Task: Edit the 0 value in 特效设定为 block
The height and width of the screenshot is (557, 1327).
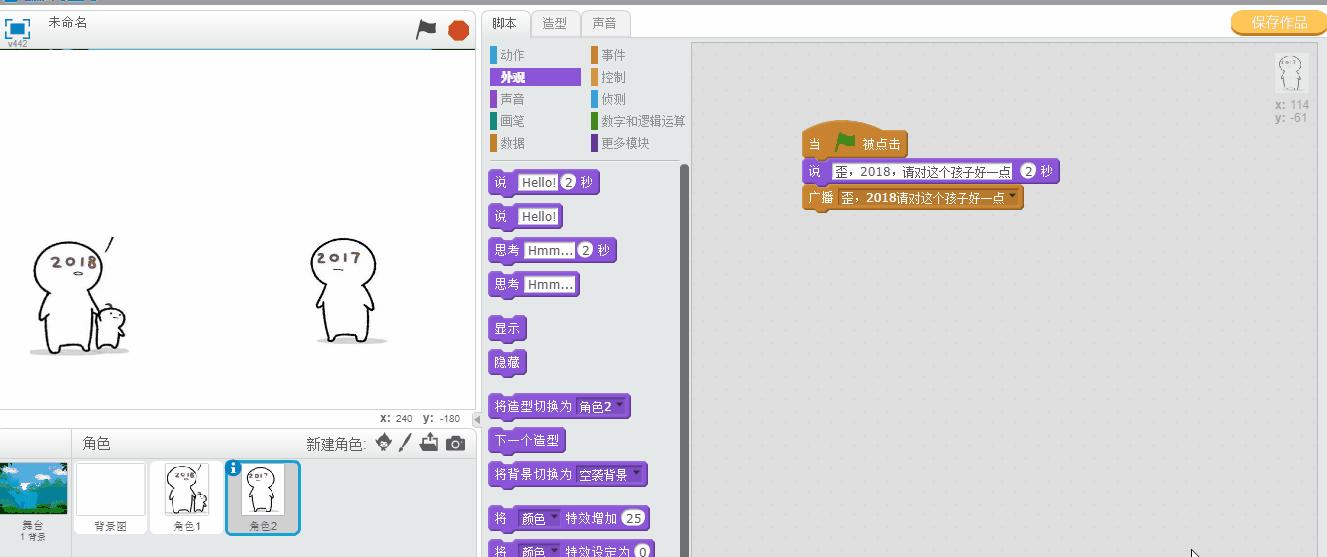Action: coord(643,551)
